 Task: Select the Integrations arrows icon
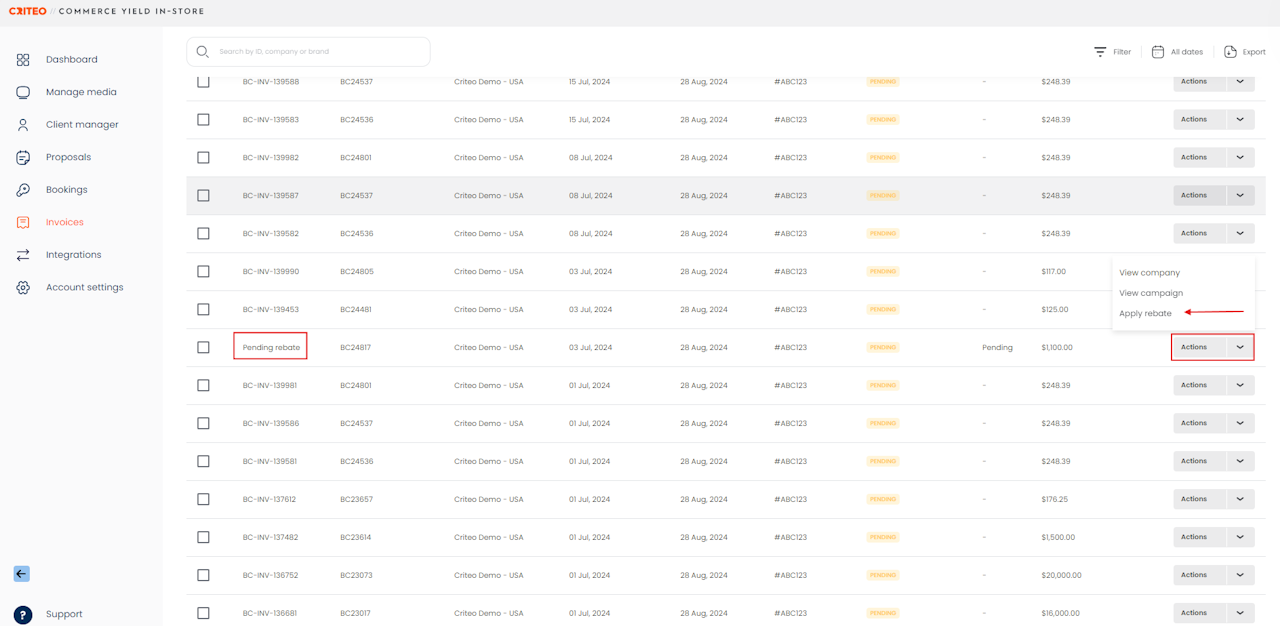click(23, 255)
